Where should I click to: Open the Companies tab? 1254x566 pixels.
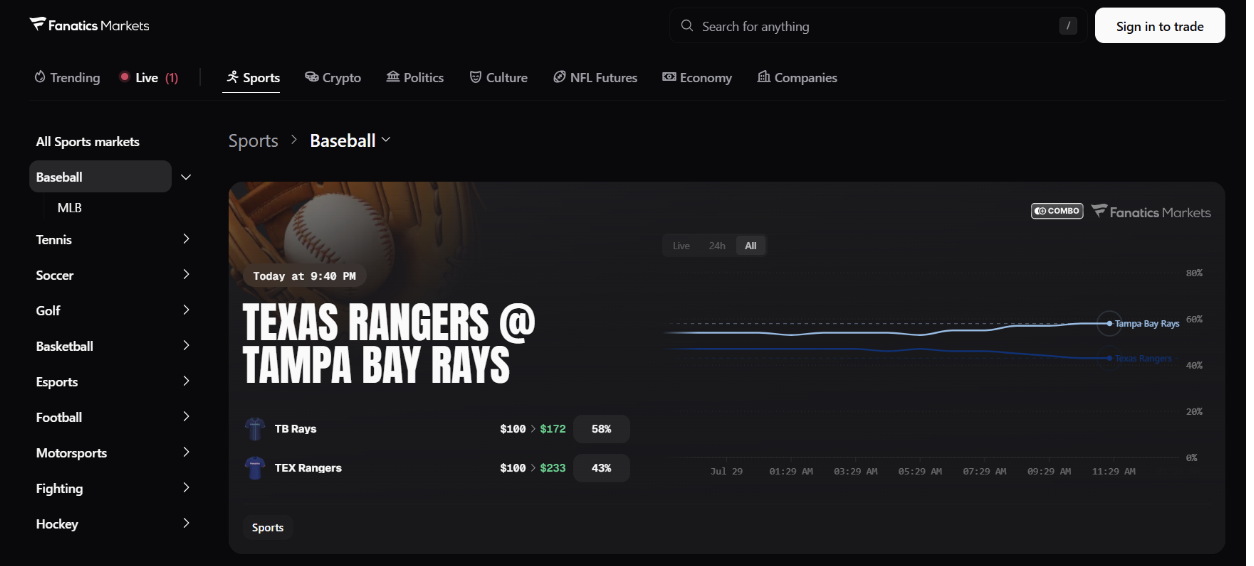tap(797, 77)
